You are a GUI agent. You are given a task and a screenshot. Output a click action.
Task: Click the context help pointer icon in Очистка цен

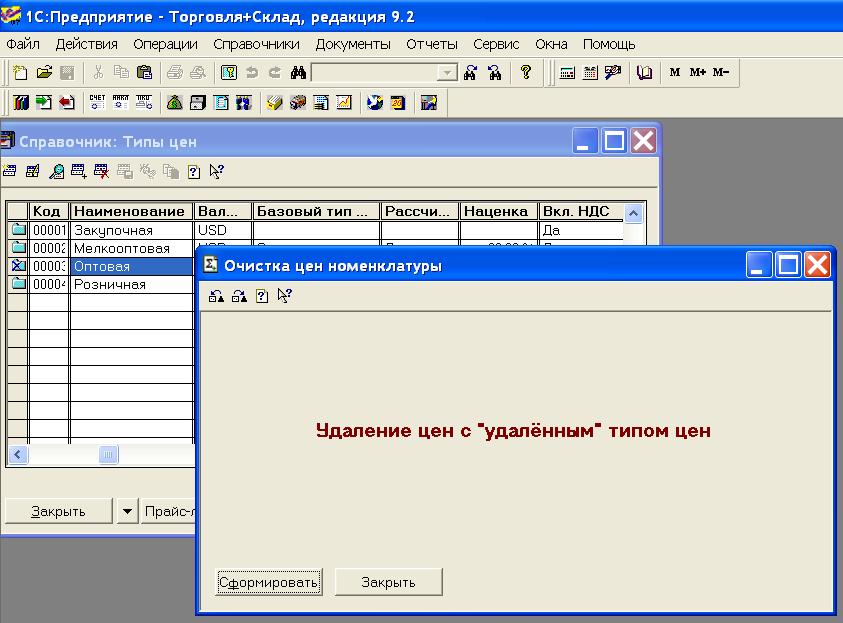point(284,296)
